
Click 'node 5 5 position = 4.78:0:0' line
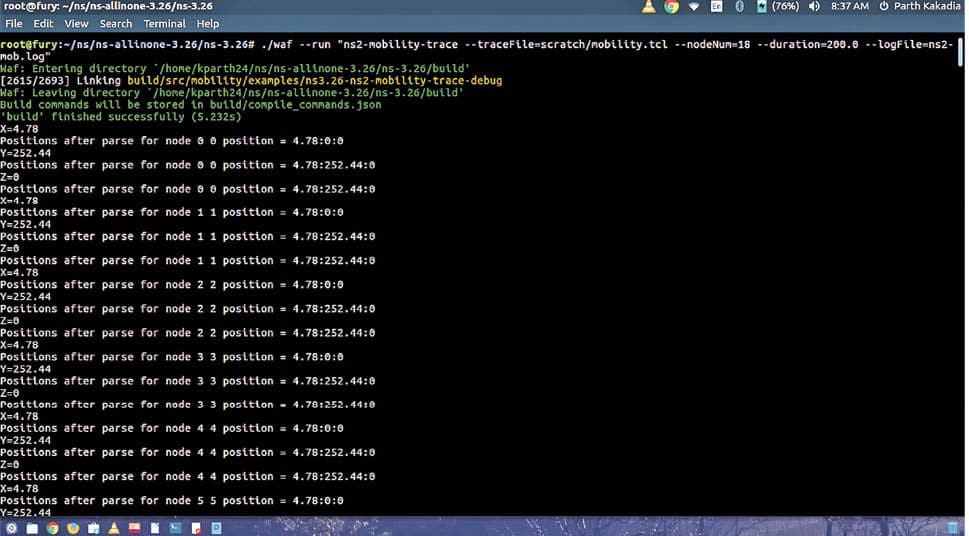pos(172,501)
